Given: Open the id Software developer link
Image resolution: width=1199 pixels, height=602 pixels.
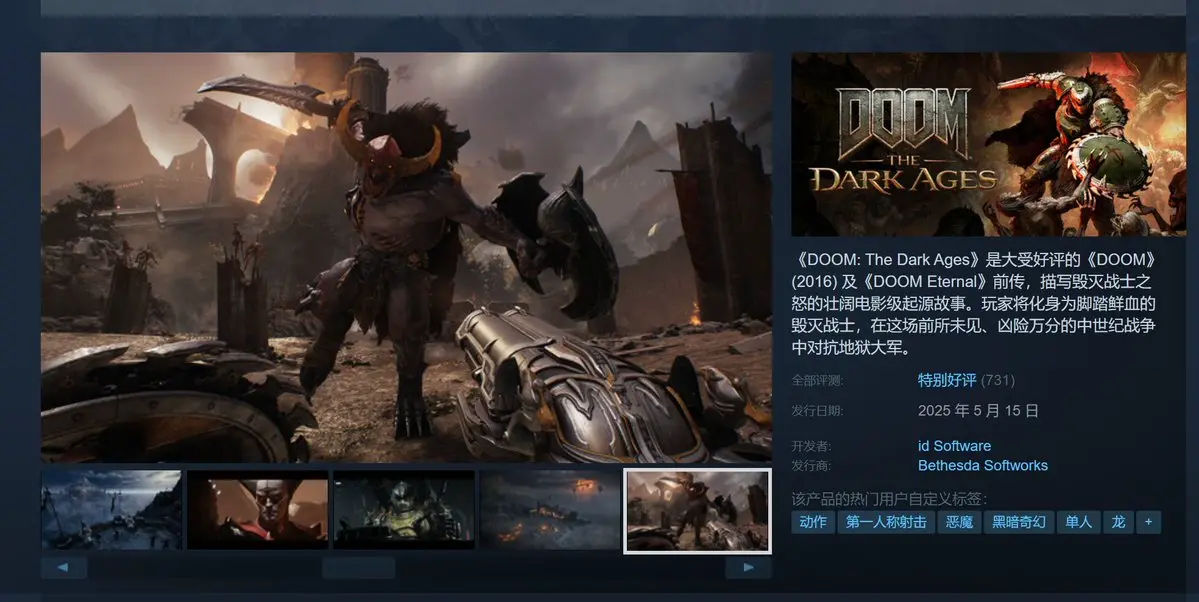Looking at the screenshot, I should click(x=954, y=446).
